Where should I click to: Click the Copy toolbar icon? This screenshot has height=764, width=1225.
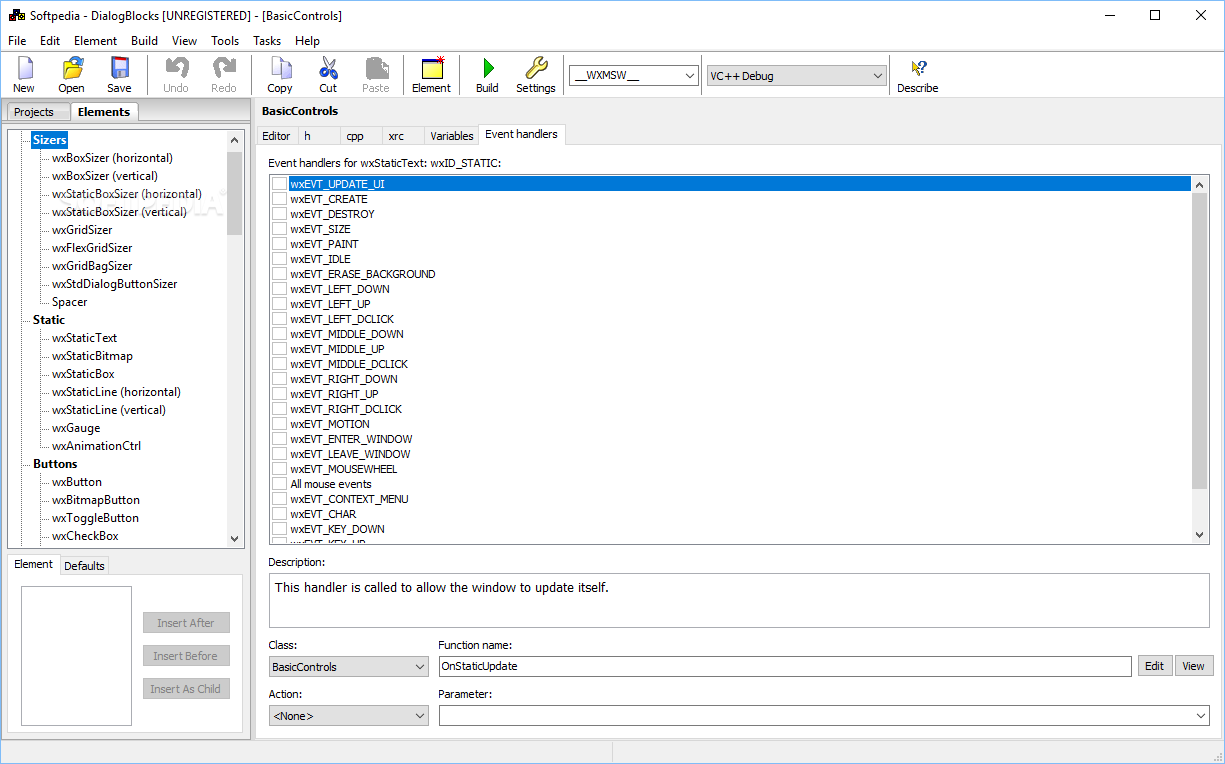(x=281, y=68)
